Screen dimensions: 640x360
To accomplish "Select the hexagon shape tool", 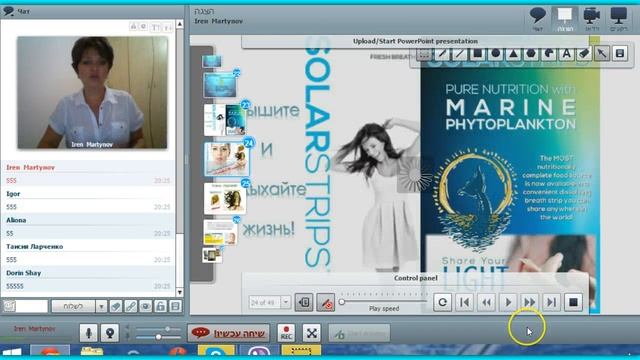I will (x=531, y=53).
